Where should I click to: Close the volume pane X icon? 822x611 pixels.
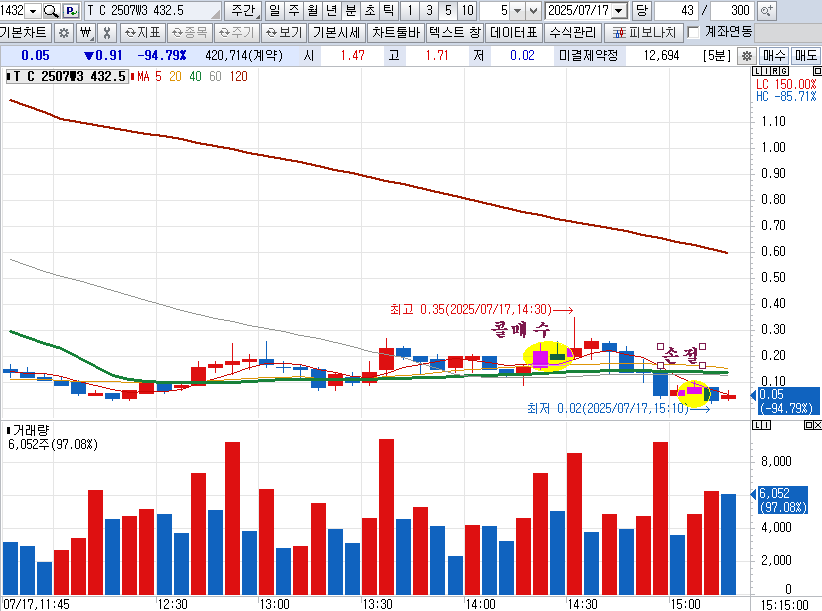tap(817, 425)
